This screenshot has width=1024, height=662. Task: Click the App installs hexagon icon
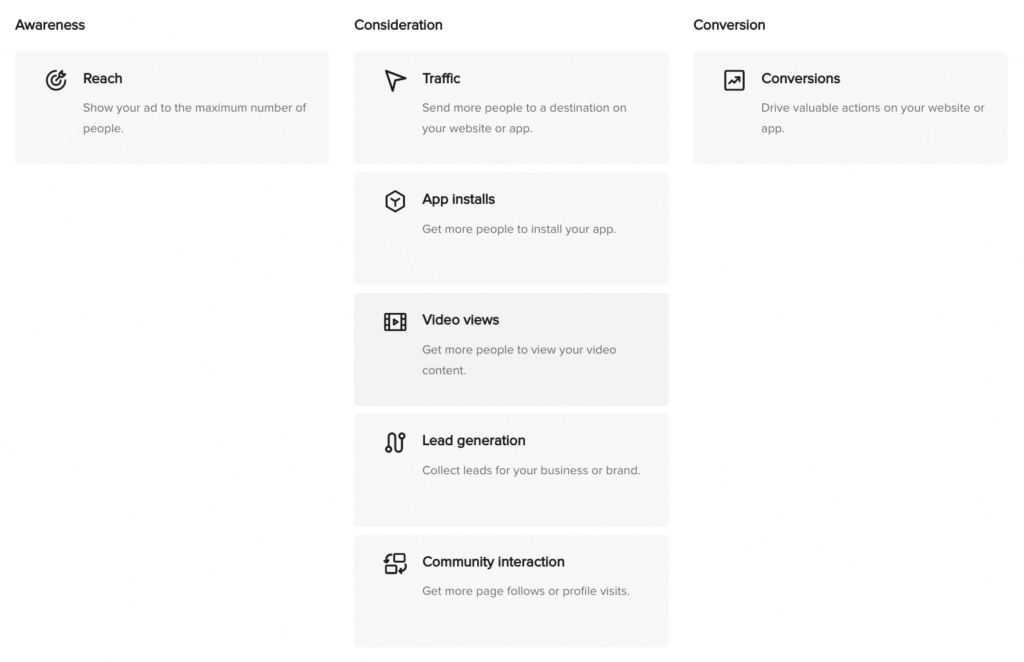point(395,201)
